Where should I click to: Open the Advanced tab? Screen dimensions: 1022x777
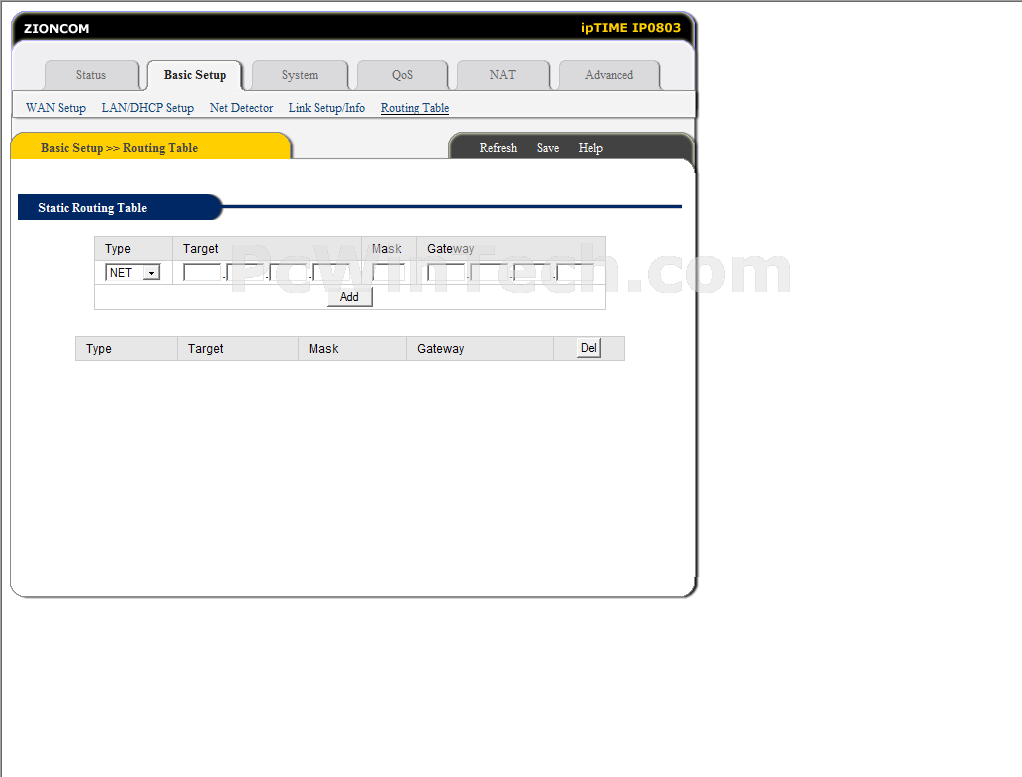pyautogui.click(x=608, y=75)
